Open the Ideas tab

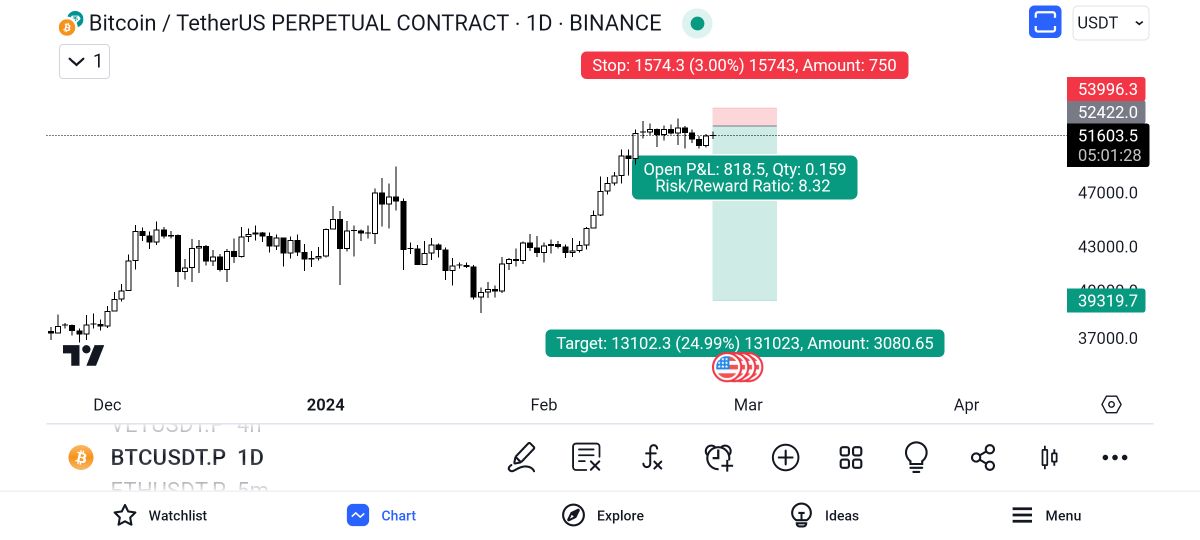[825, 516]
